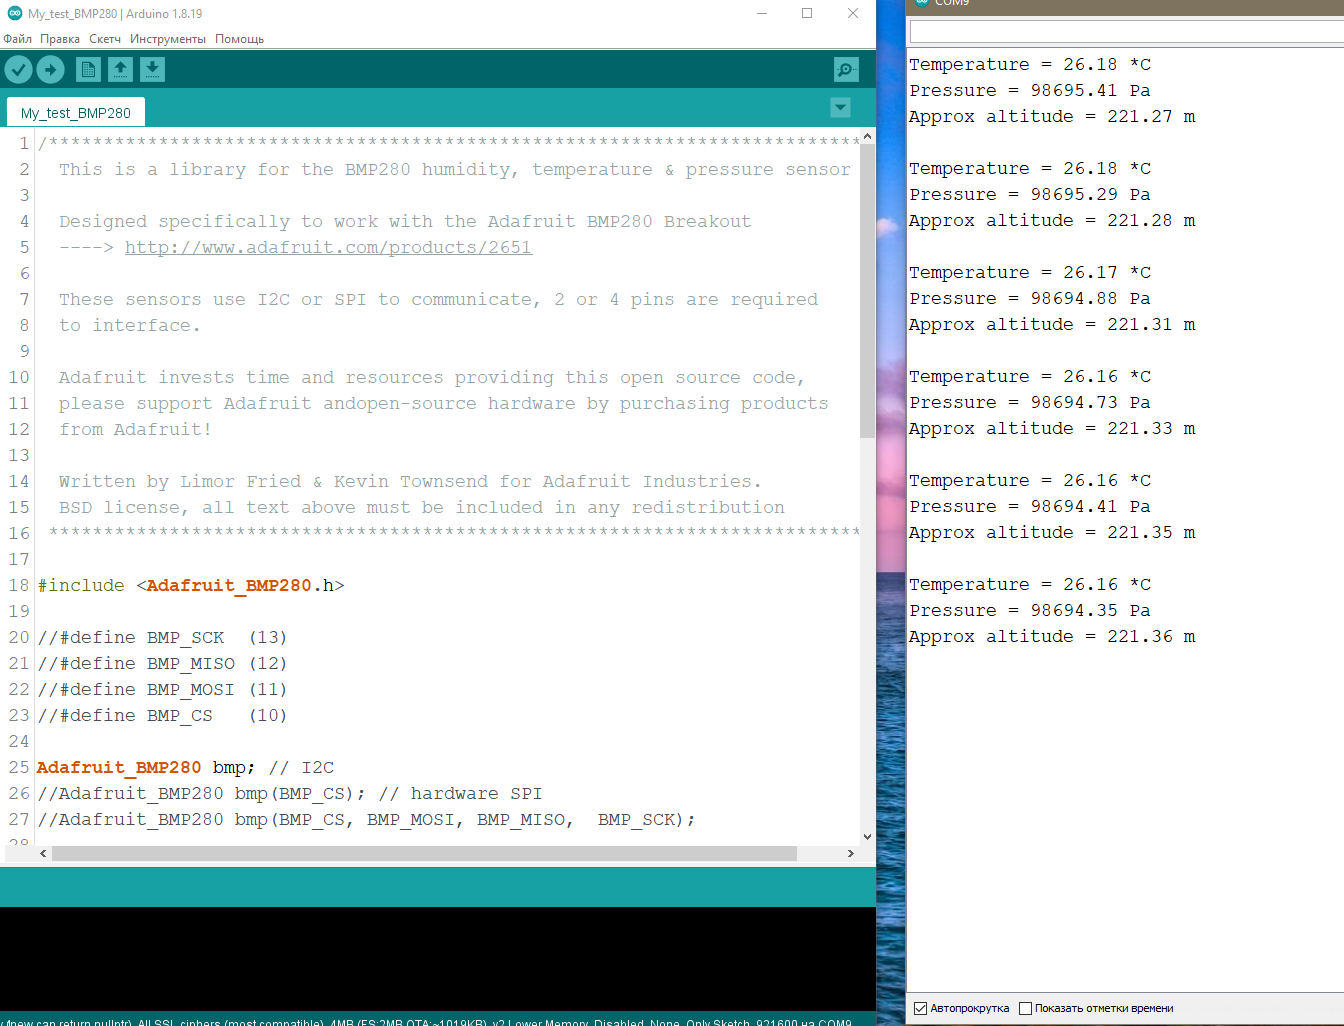The image size is (1344, 1026).
Task: Open the Инструменты menu
Action: (x=168, y=39)
